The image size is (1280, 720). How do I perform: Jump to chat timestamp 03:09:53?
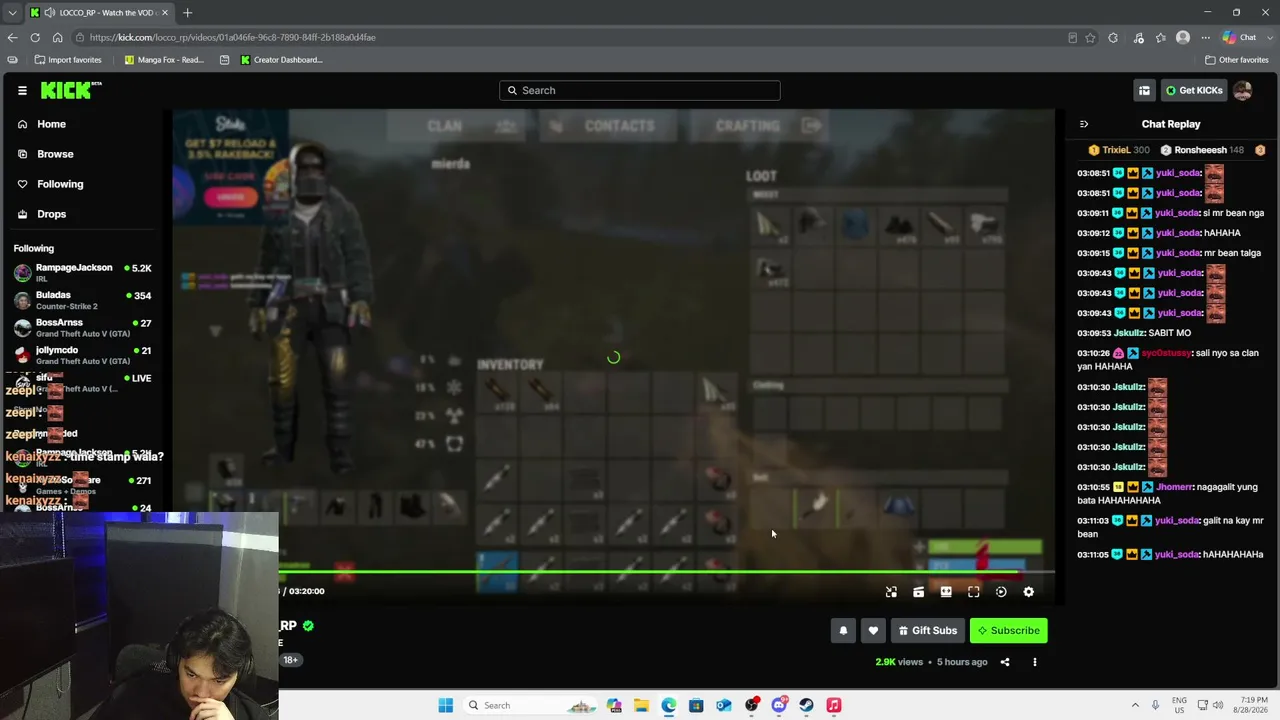pos(1093,333)
